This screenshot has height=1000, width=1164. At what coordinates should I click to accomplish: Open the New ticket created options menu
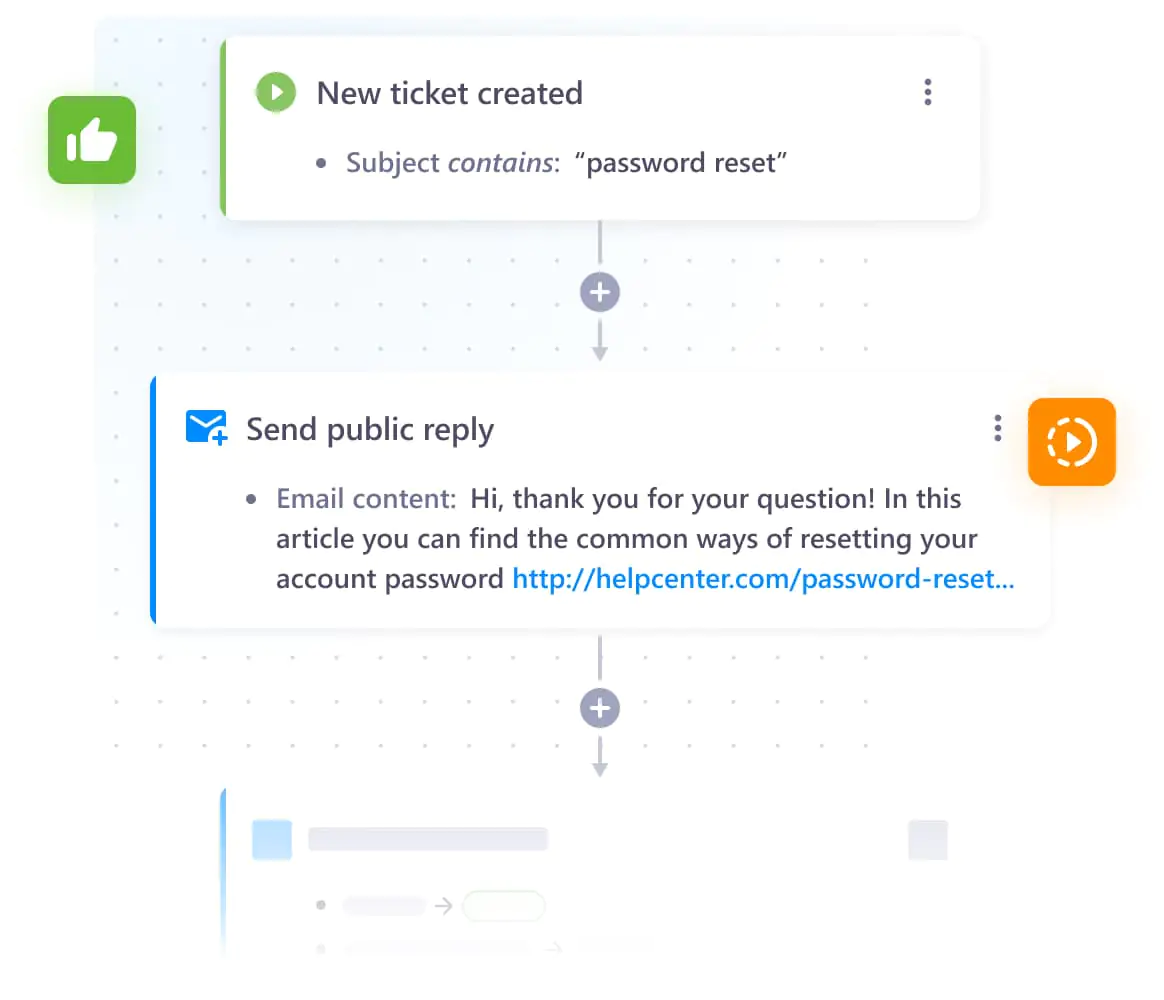point(927,92)
